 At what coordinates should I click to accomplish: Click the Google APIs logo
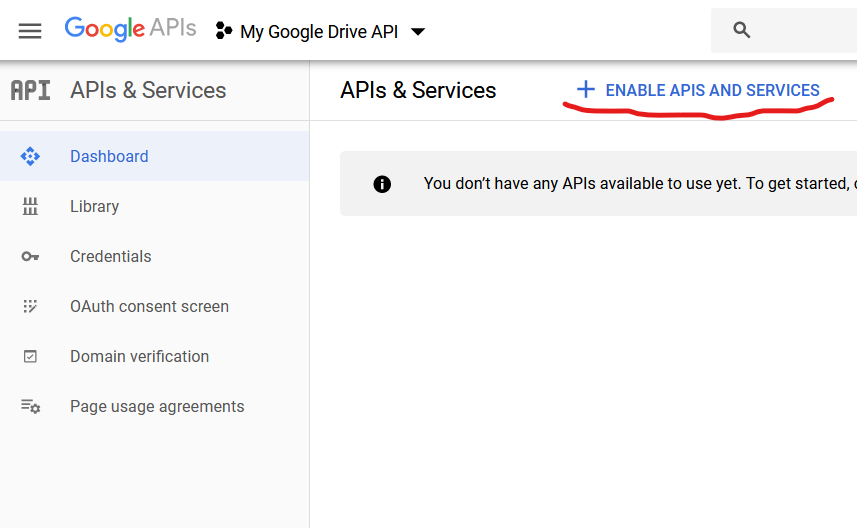click(x=130, y=30)
